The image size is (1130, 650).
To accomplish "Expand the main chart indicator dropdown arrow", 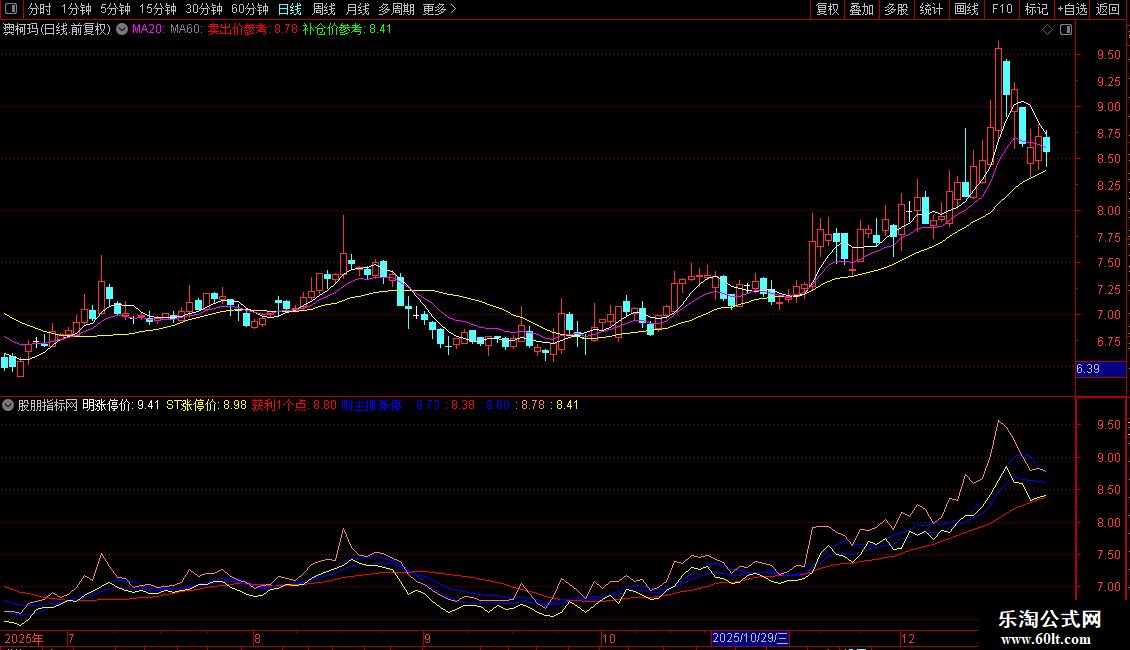I will point(122,30).
